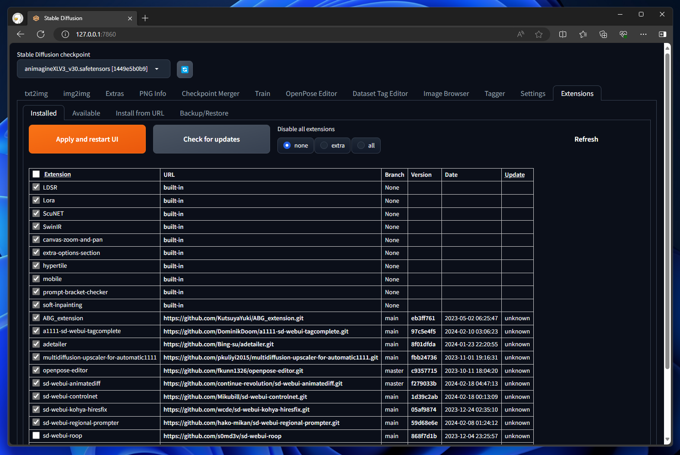The width and height of the screenshot is (680, 455).
Task: Toggle split screen icon in browser toolbar
Action: [x=562, y=34]
